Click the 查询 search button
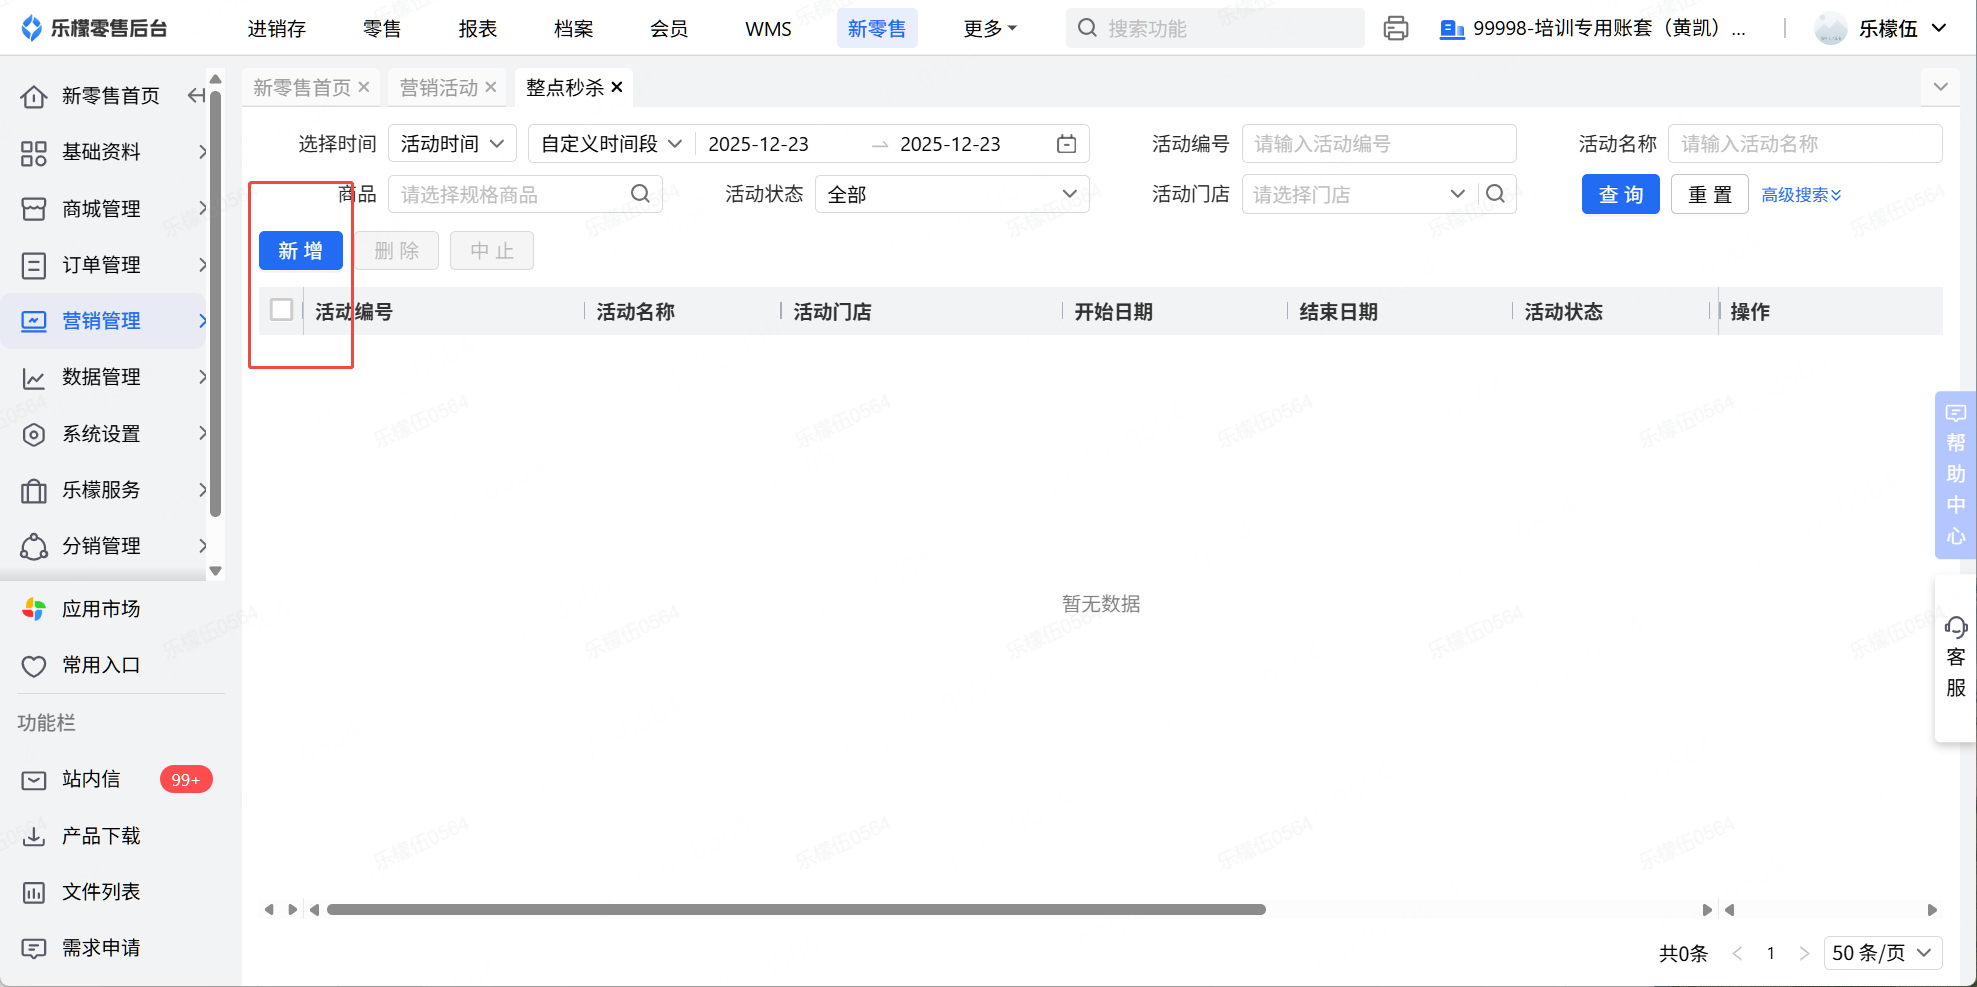The height and width of the screenshot is (987, 1977). click(1620, 194)
